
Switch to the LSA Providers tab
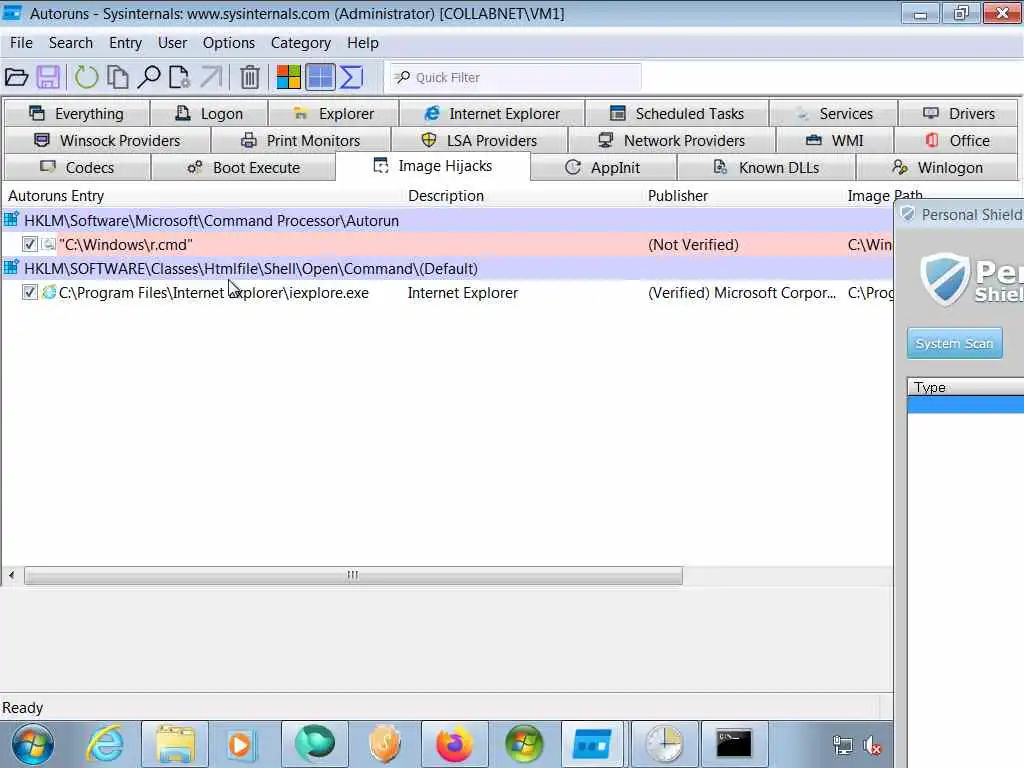[x=479, y=140]
